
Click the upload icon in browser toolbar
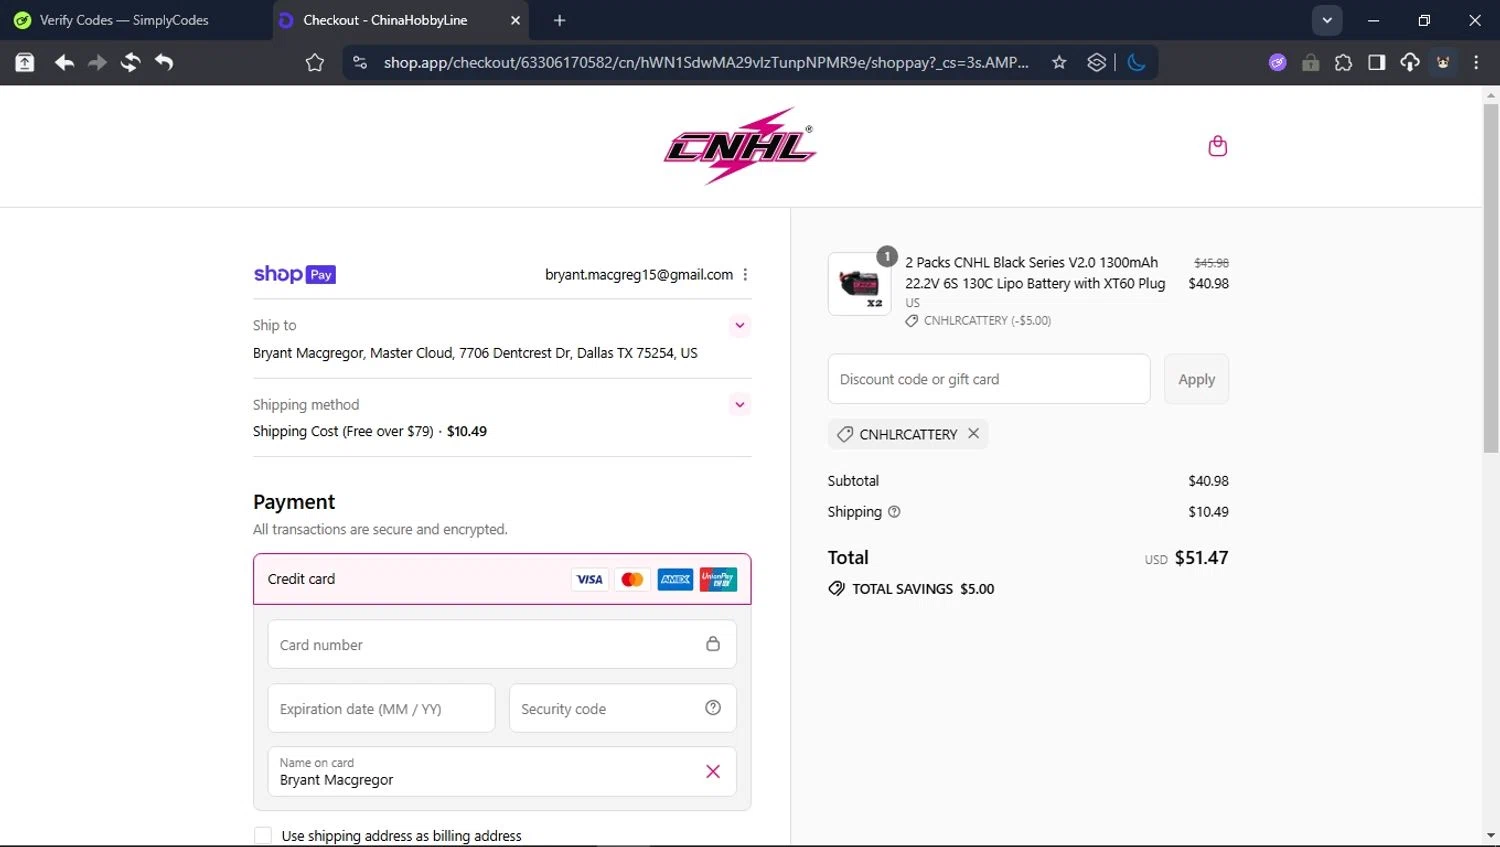coord(25,63)
